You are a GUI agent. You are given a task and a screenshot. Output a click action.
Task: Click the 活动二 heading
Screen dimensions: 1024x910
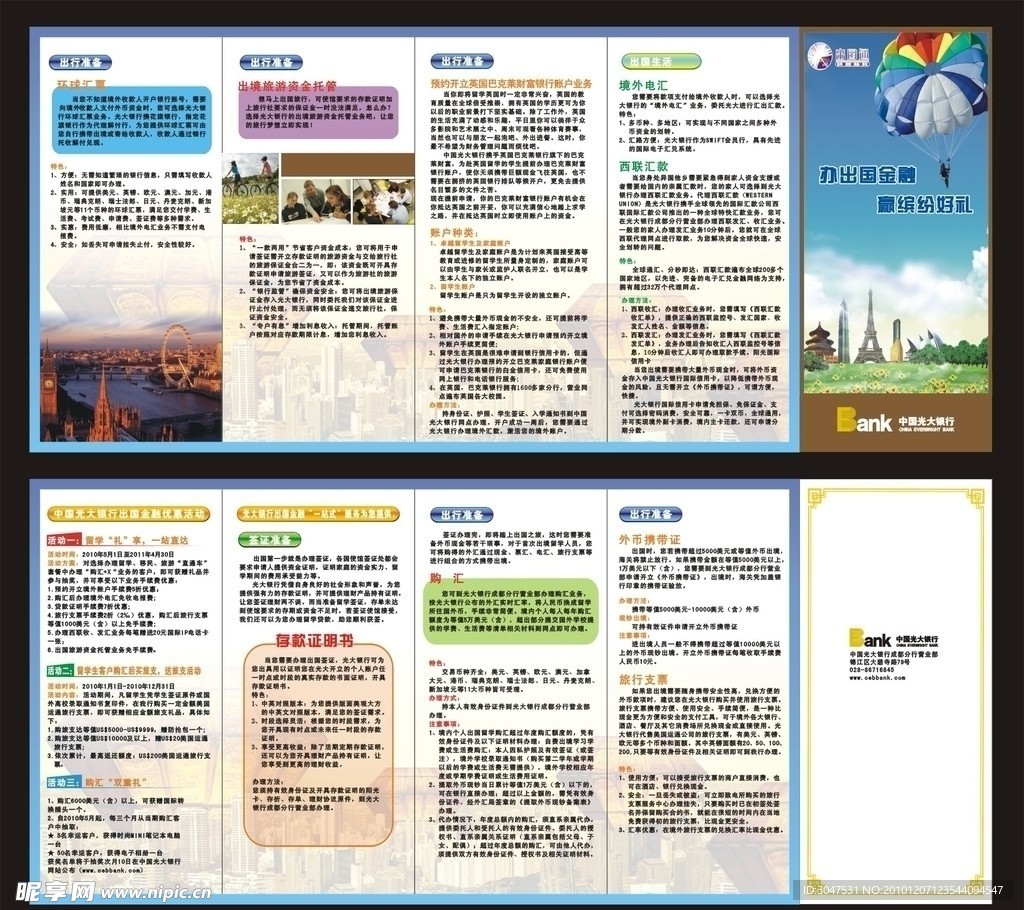[123, 670]
